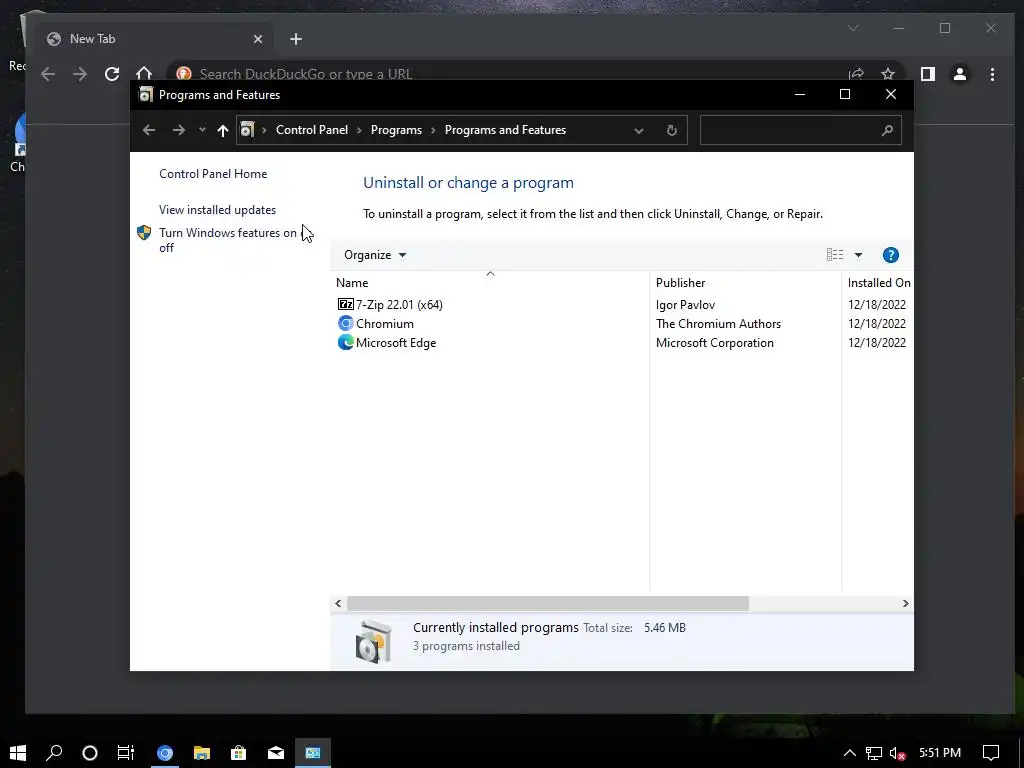Open the Organize dropdown
This screenshot has height=768, width=1024.
point(375,255)
